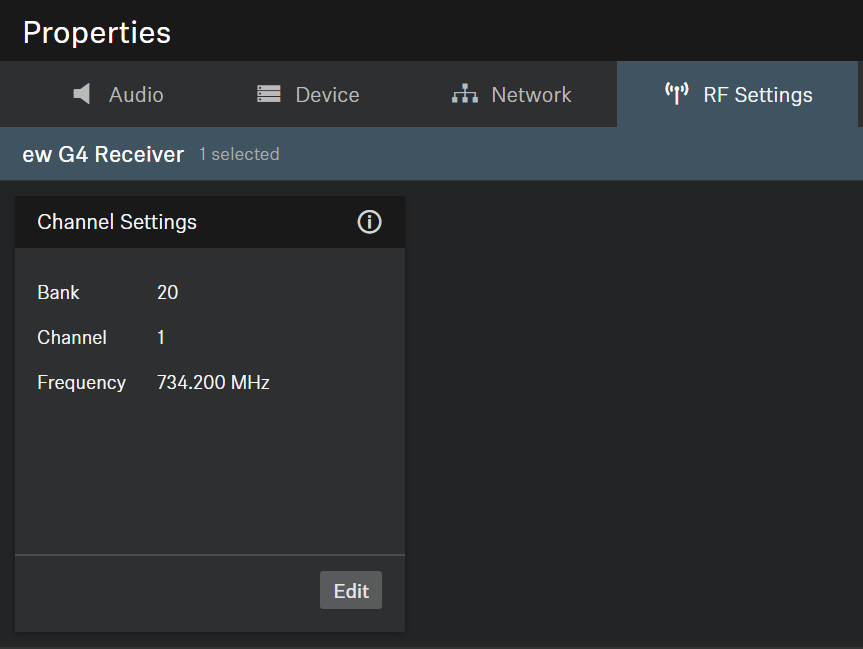Image resolution: width=863 pixels, height=649 pixels.
Task: Click the Bank value 20
Action: (167, 293)
